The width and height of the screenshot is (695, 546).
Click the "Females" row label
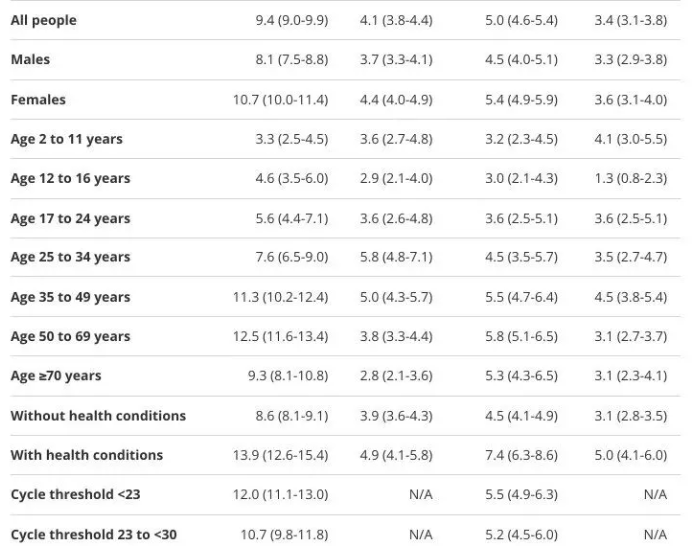pyautogui.click(x=38, y=100)
